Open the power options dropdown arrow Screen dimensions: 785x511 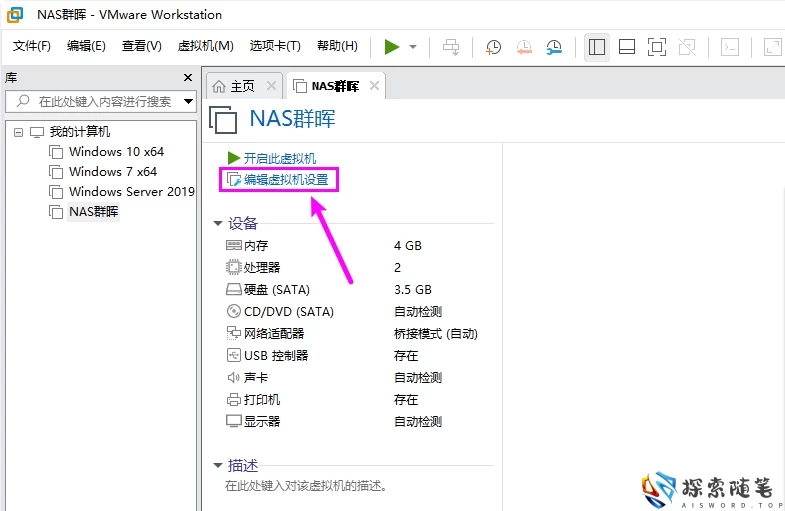point(413,47)
